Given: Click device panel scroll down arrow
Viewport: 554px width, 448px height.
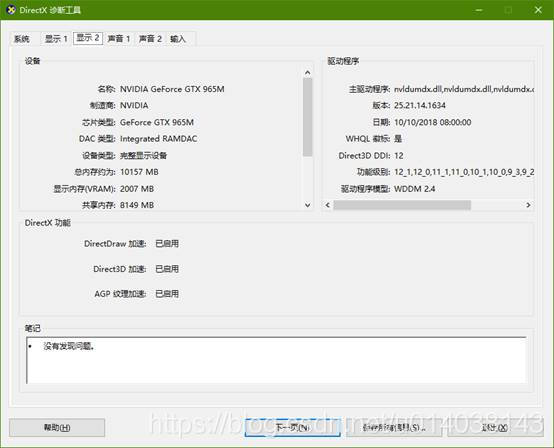Looking at the screenshot, I should point(307,205).
